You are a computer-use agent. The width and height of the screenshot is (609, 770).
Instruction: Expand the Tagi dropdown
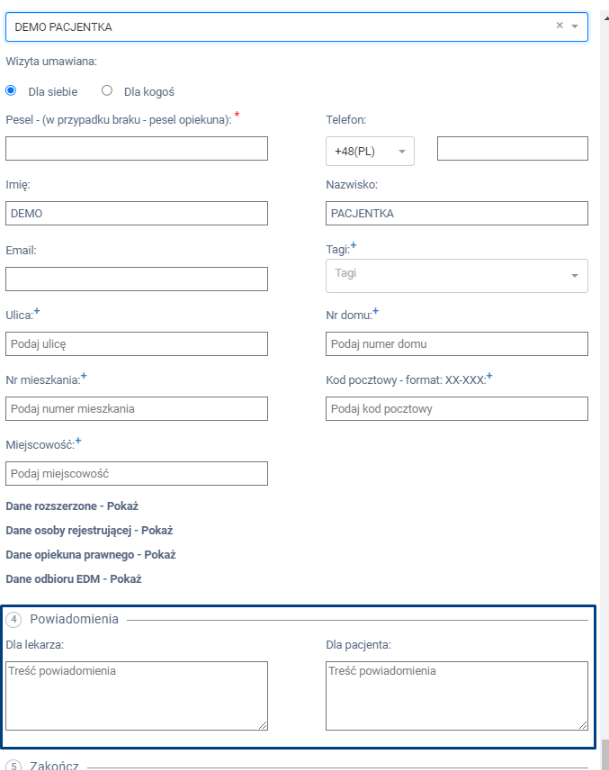click(x=457, y=273)
